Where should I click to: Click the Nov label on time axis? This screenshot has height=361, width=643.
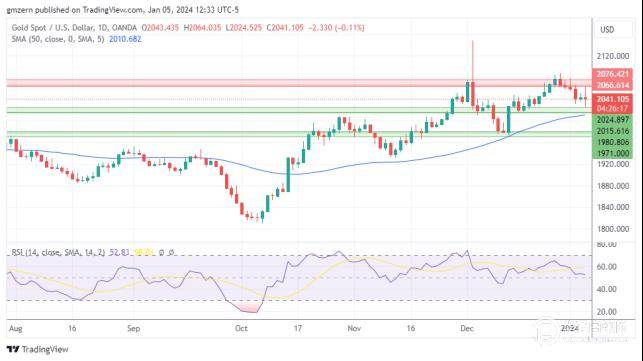tap(354, 329)
